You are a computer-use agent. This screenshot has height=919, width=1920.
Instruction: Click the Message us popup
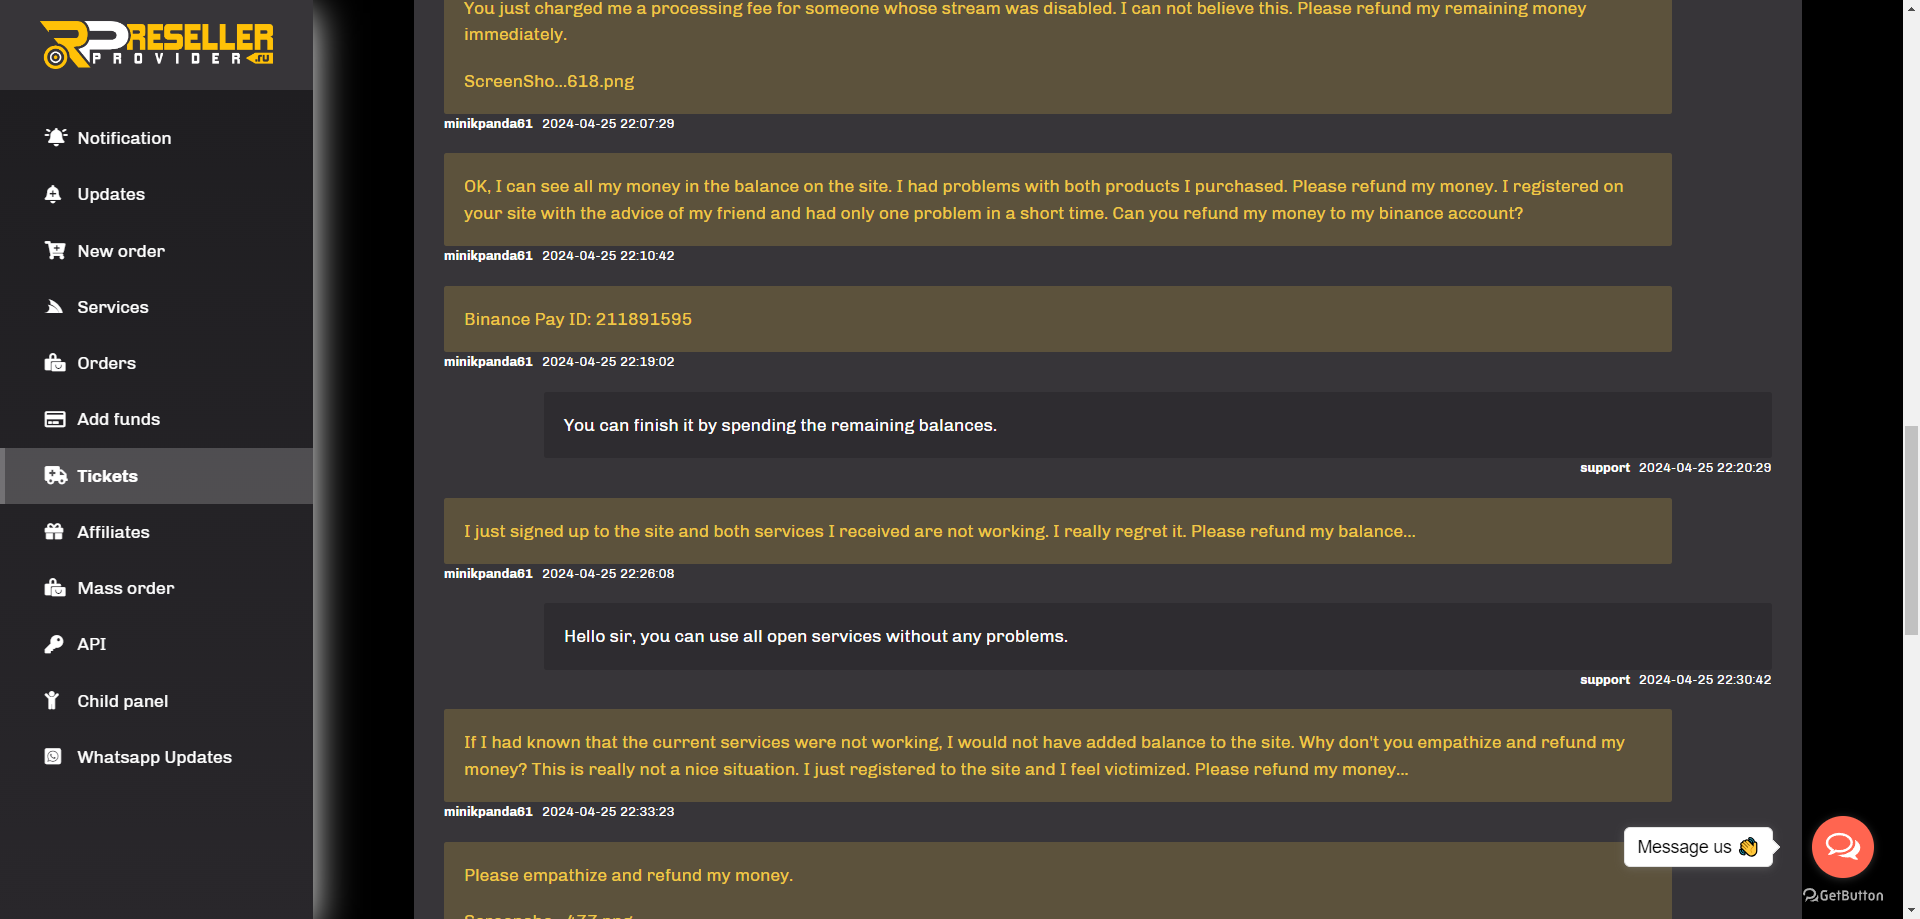click(1698, 847)
